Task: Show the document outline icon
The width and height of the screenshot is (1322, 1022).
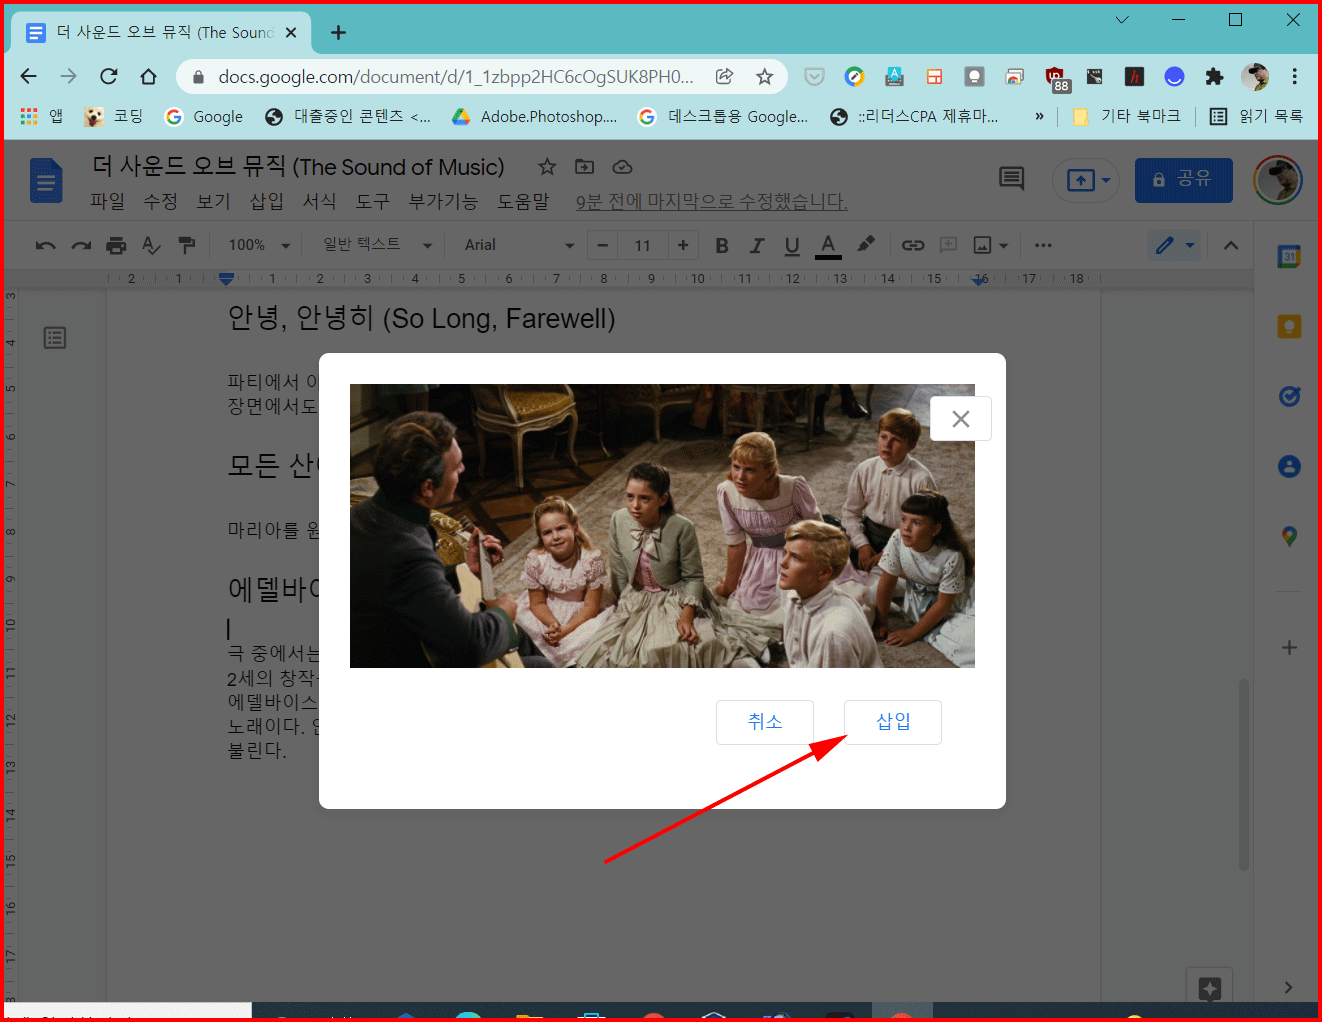Action: pyautogui.click(x=55, y=338)
